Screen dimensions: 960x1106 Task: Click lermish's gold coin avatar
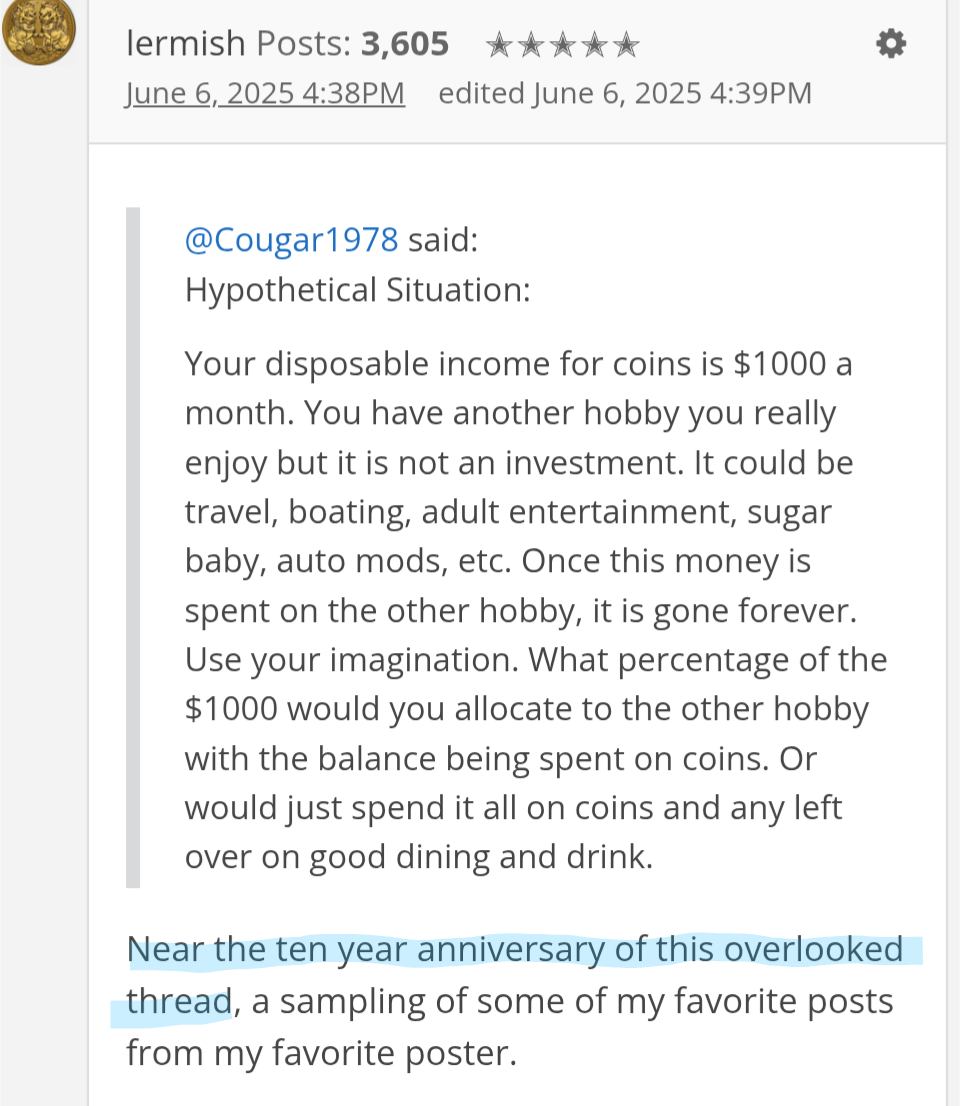click(39, 31)
